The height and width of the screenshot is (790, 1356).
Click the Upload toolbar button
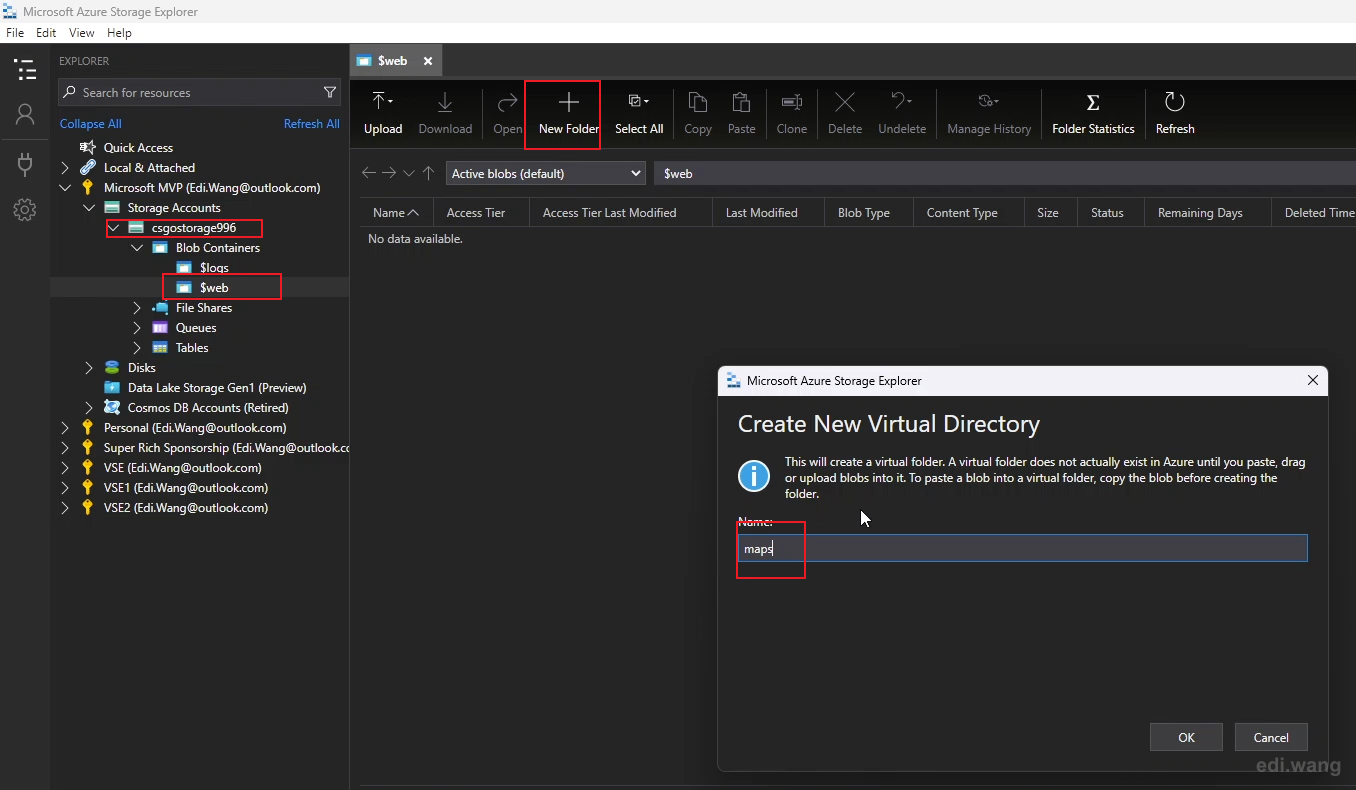383,113
